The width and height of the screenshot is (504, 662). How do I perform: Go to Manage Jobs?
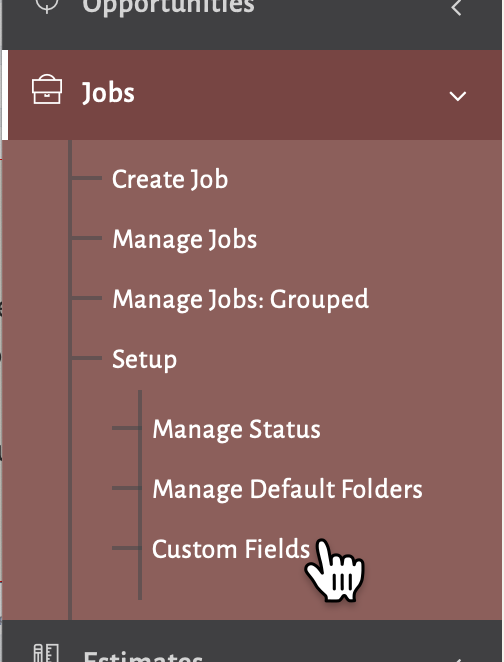tap(184, 239)
